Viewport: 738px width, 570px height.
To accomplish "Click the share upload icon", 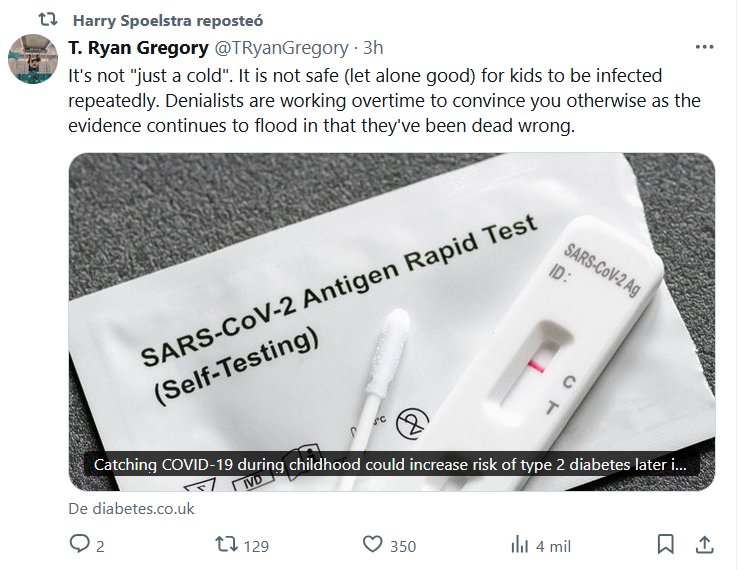I will pos(704,545).
